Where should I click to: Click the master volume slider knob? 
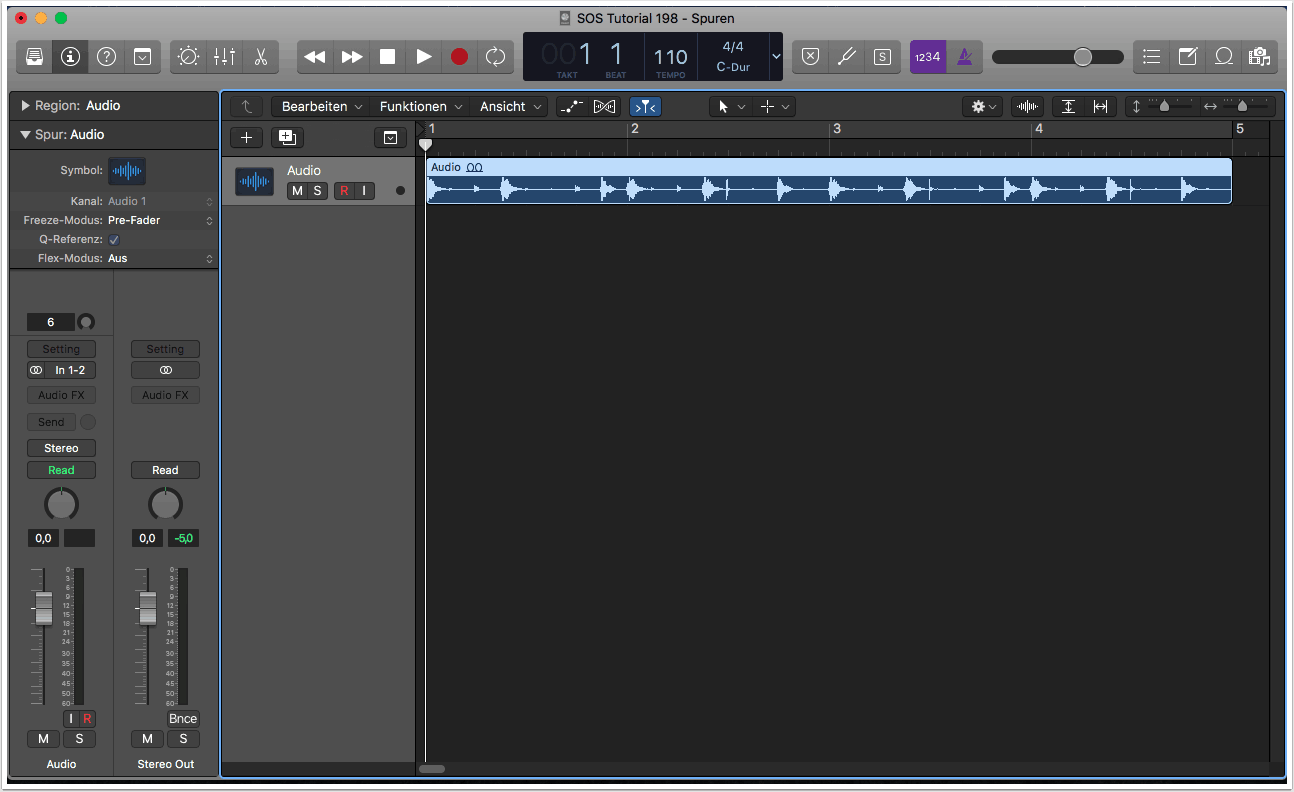(1083, 57)
